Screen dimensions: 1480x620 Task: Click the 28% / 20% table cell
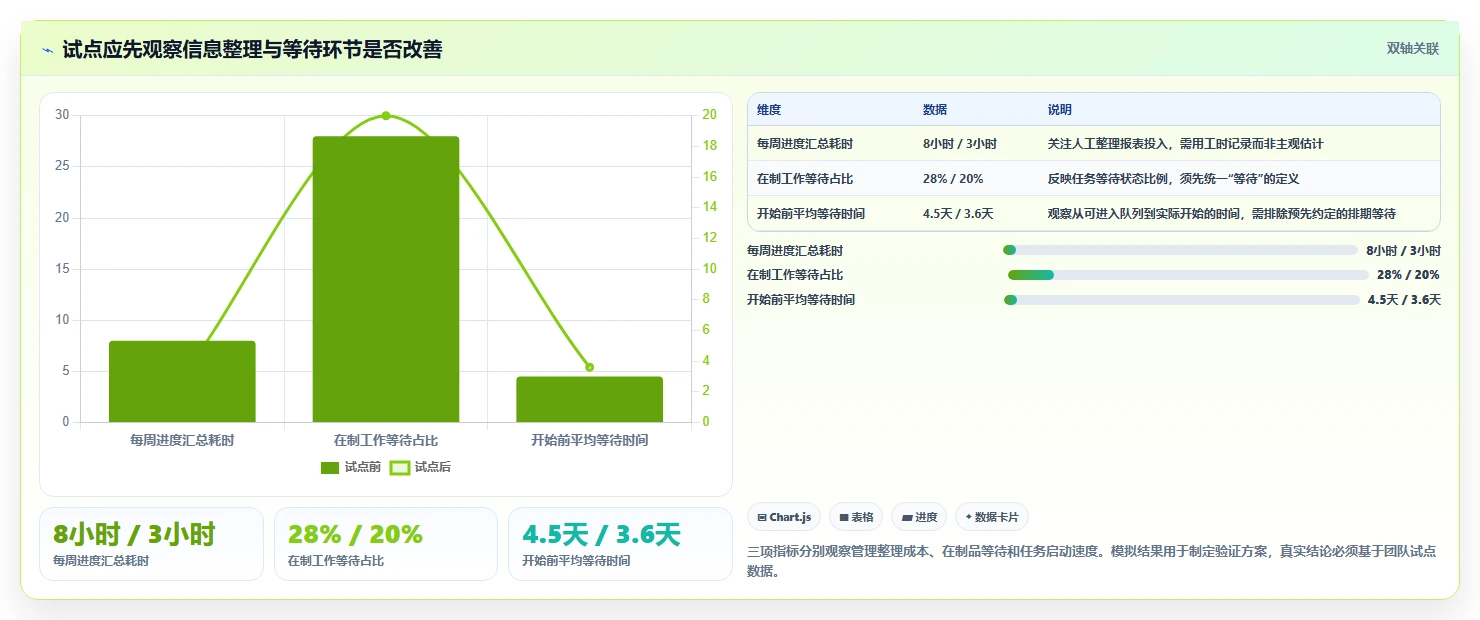953,179
